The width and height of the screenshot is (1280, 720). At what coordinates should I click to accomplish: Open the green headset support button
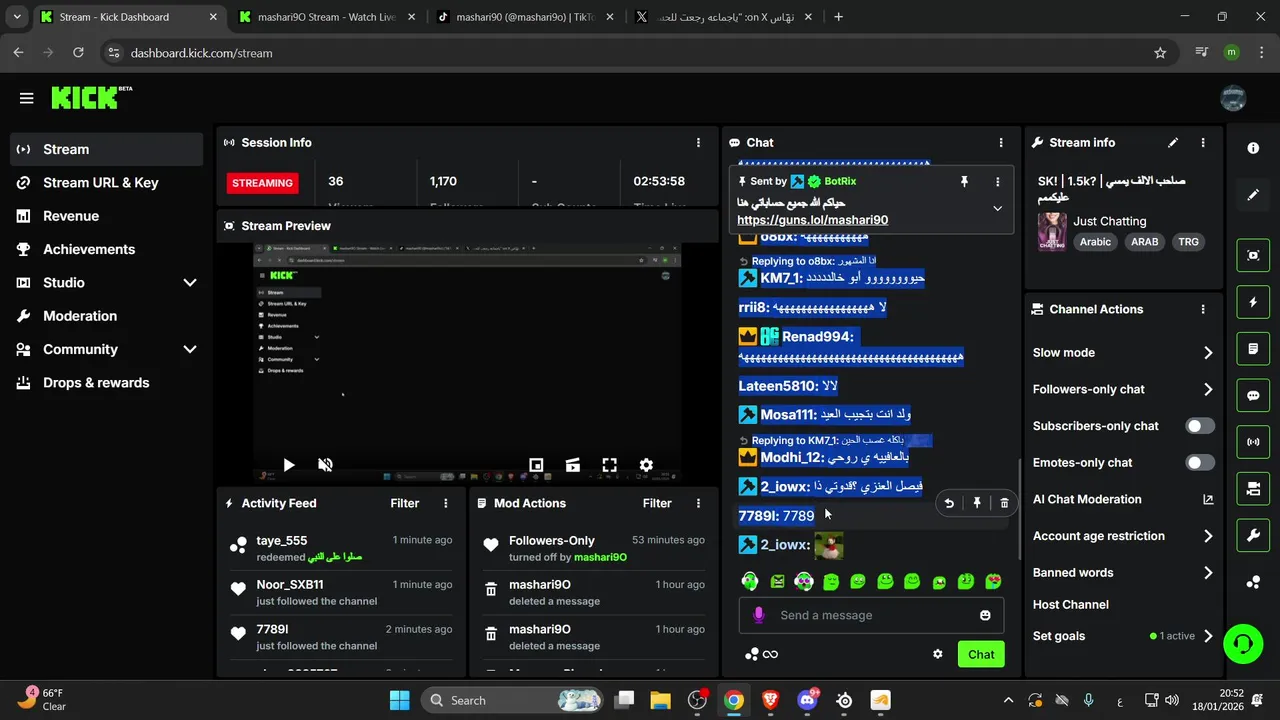[x=1243, y=643]
